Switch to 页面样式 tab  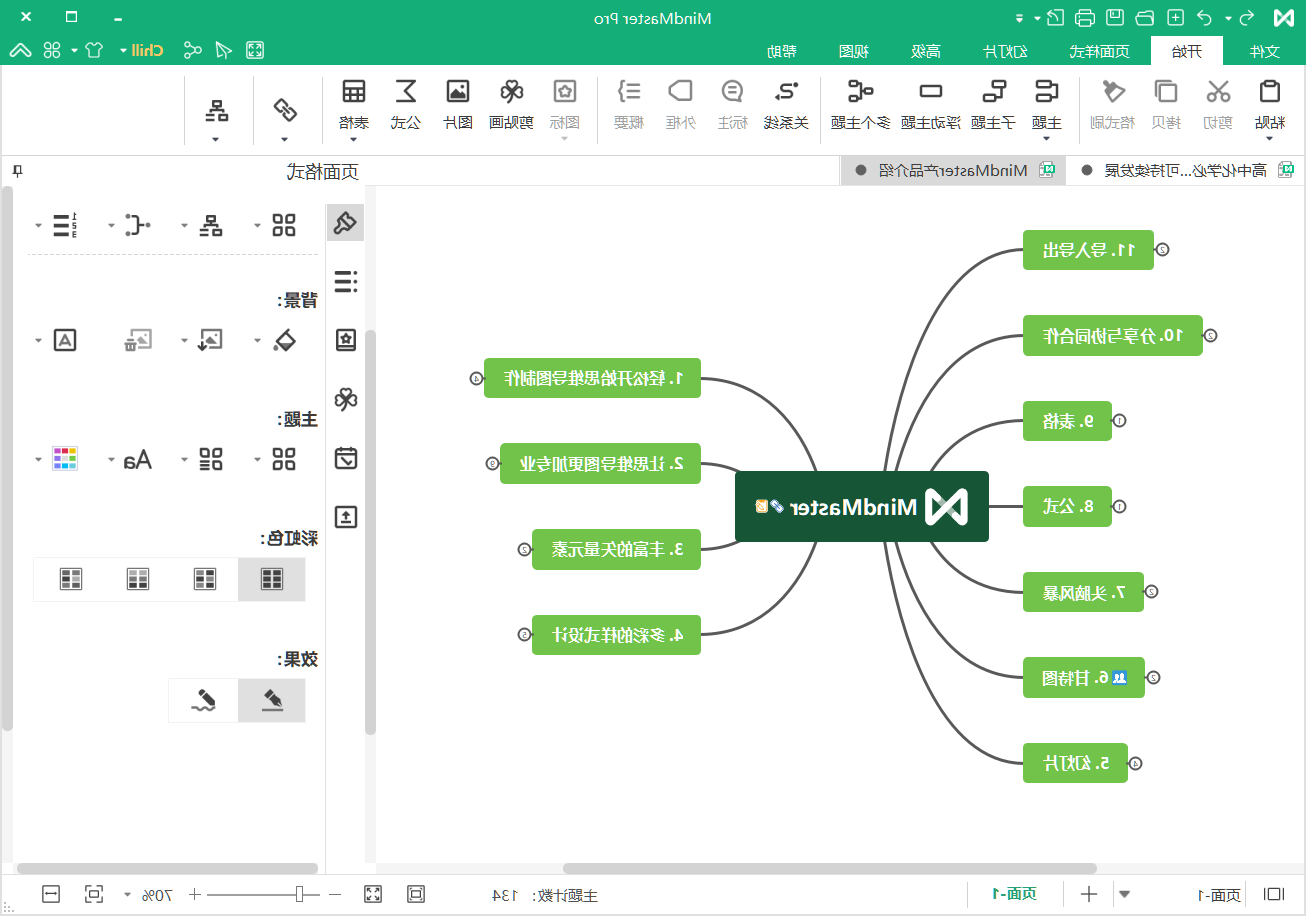pyautogui.click(x=1100, y=51)
